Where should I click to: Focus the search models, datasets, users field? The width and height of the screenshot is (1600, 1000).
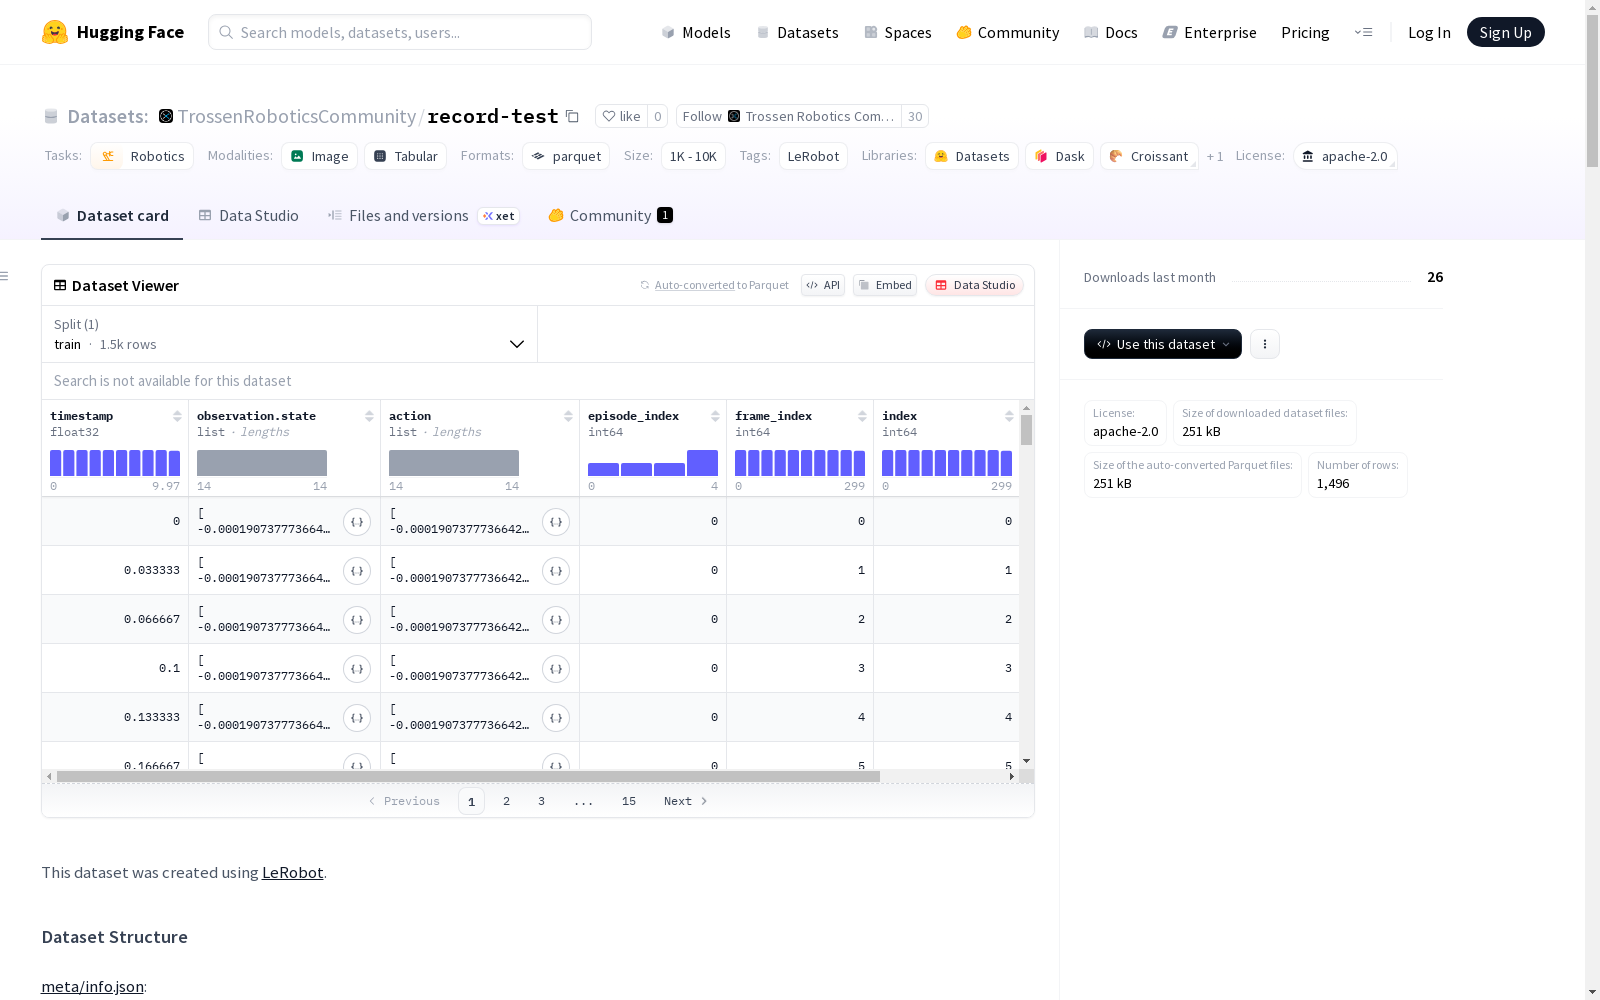point(400,32)
